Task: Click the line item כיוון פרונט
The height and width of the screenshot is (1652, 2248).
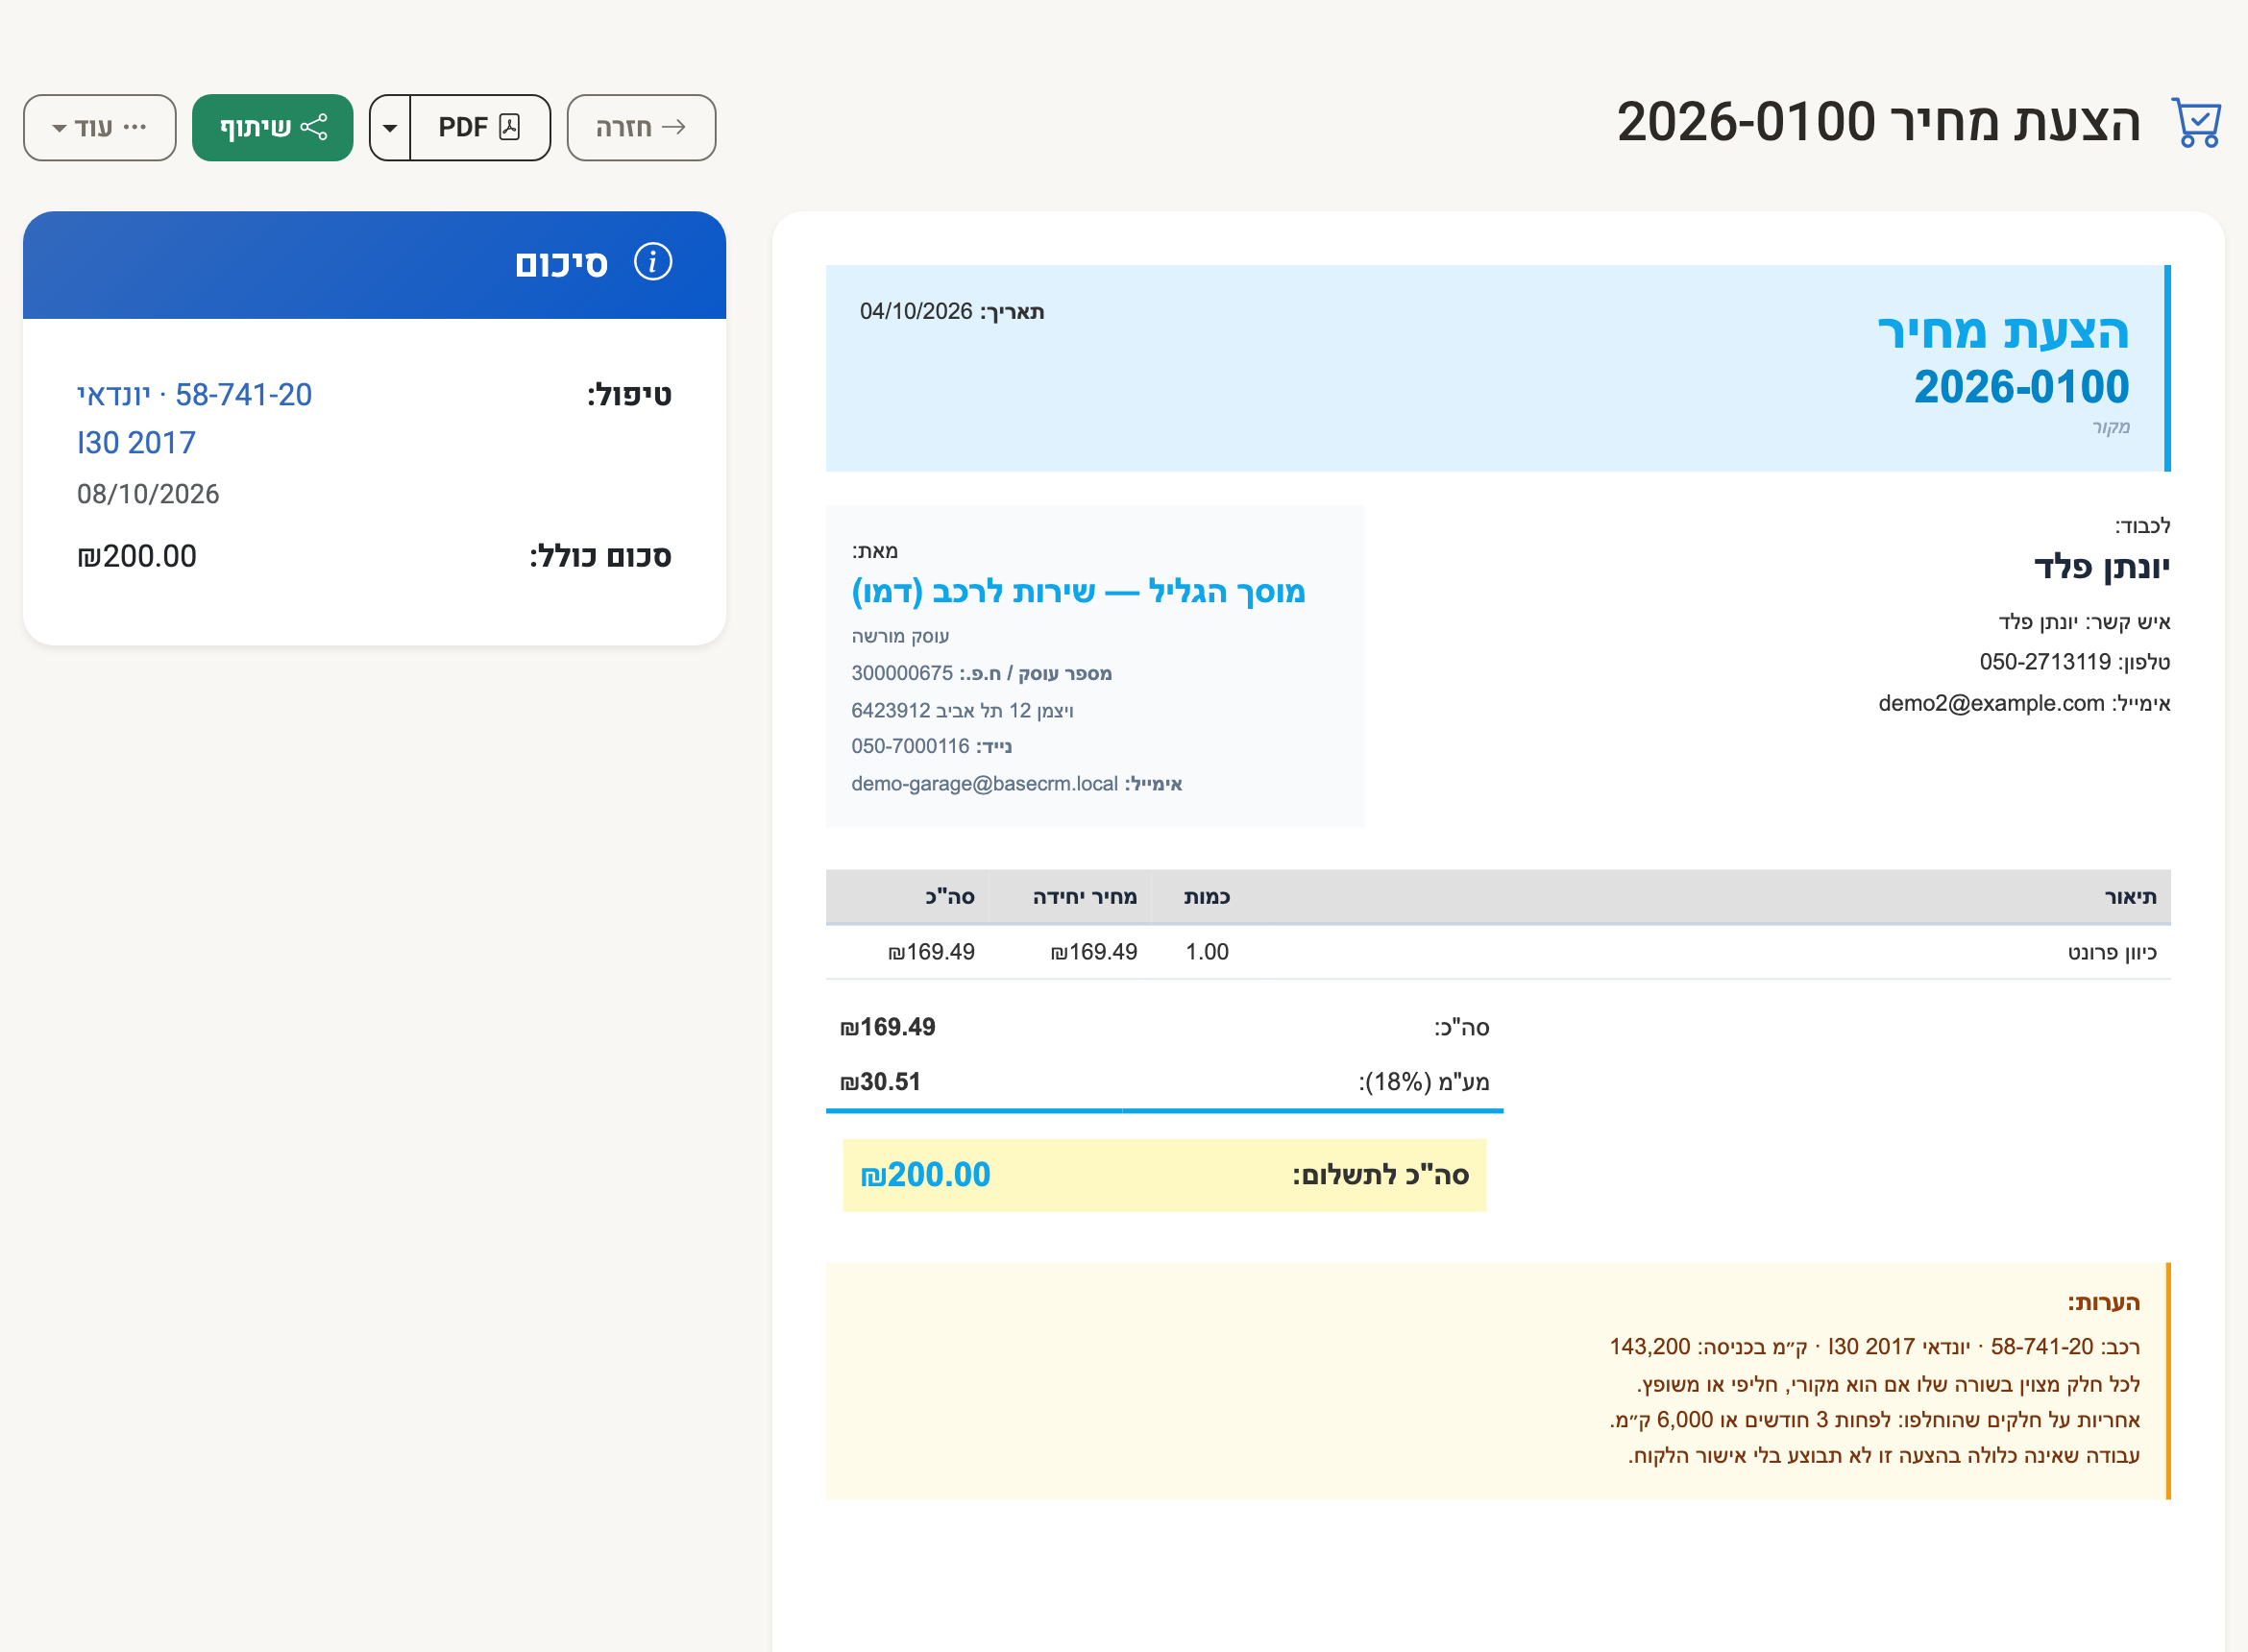Action: (2112, 952)
